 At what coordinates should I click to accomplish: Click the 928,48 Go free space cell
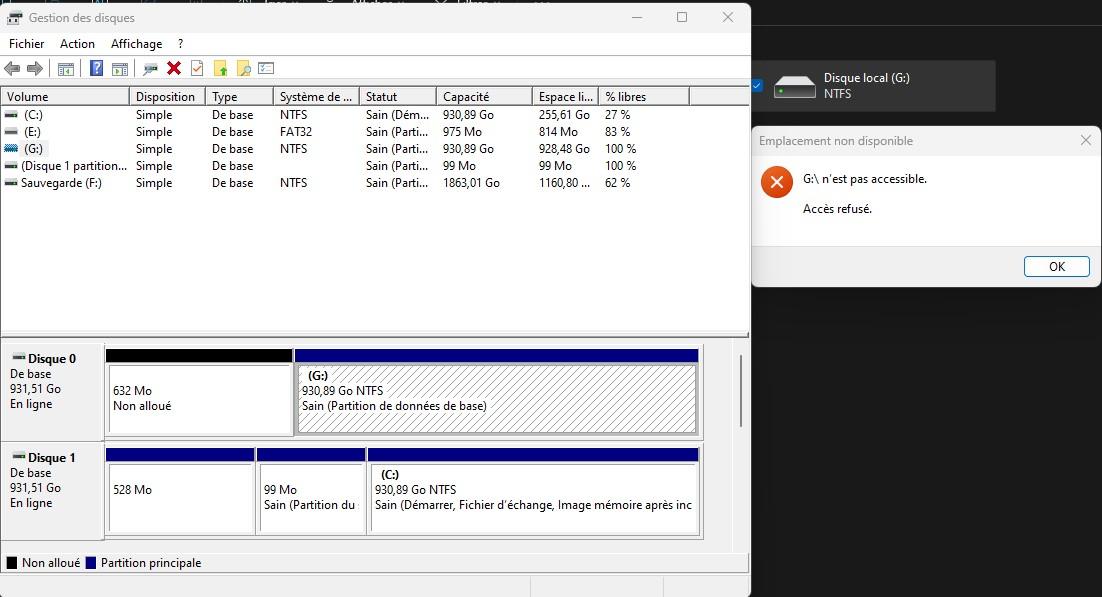click(x=564, y=148)
